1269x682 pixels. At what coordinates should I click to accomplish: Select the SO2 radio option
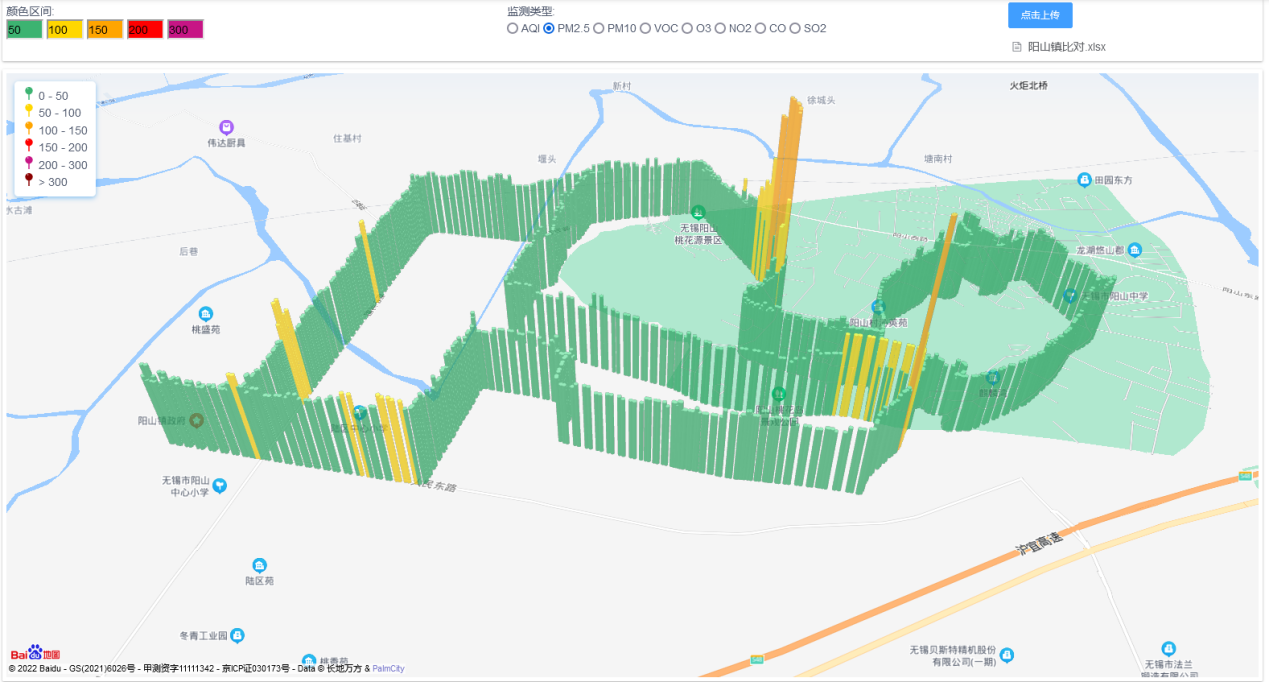795,28
